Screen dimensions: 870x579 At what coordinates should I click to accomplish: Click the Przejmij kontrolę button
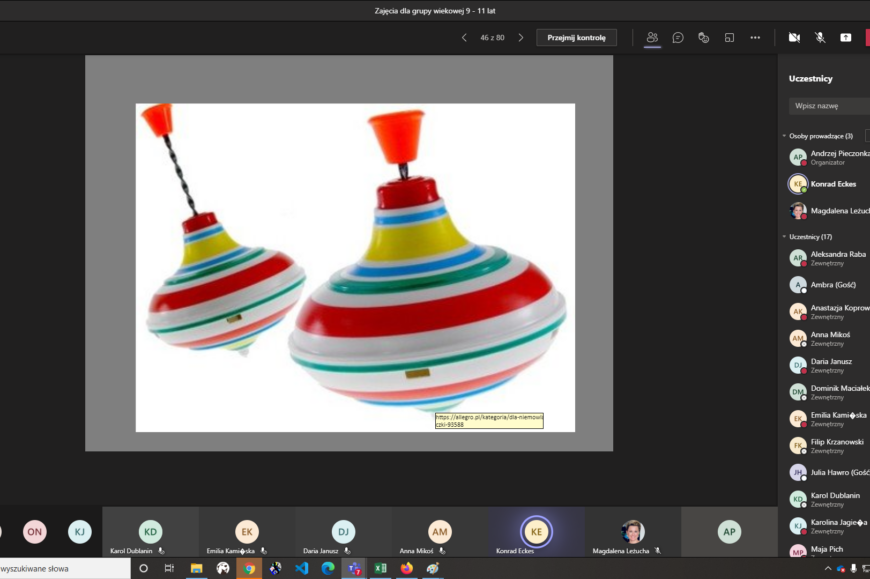576,38
